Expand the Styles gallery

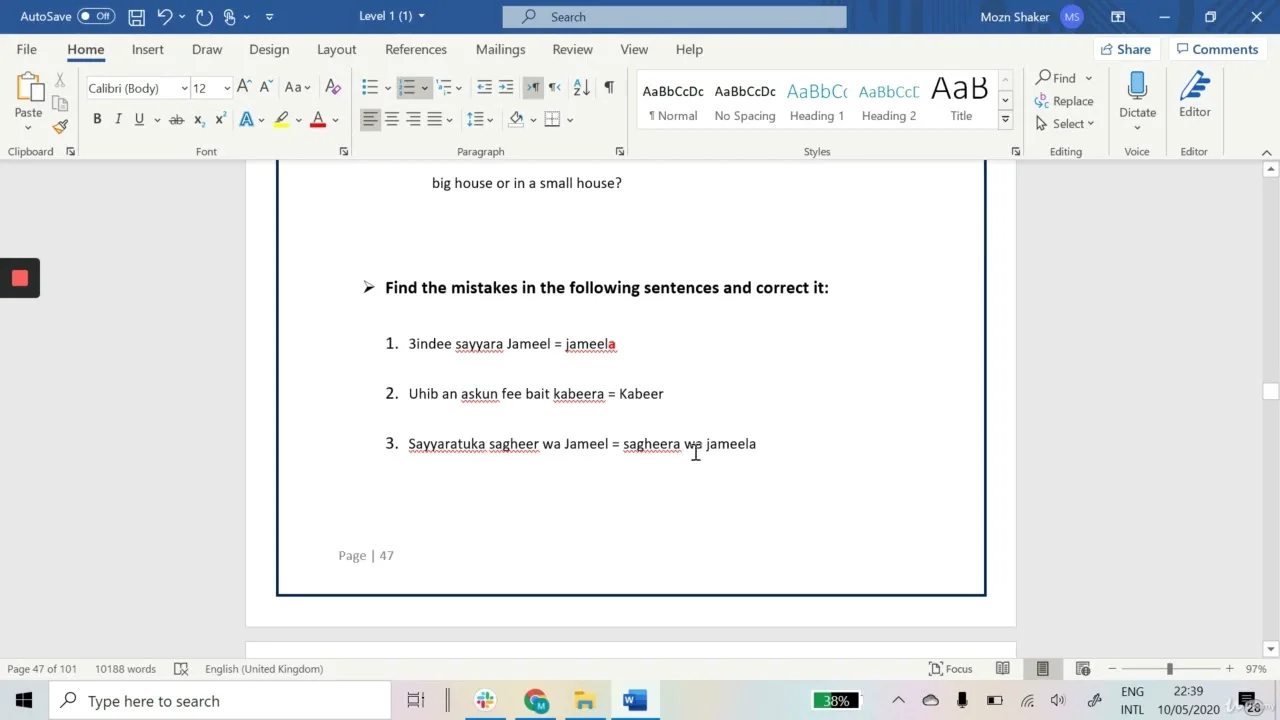tap(1005, 120)
